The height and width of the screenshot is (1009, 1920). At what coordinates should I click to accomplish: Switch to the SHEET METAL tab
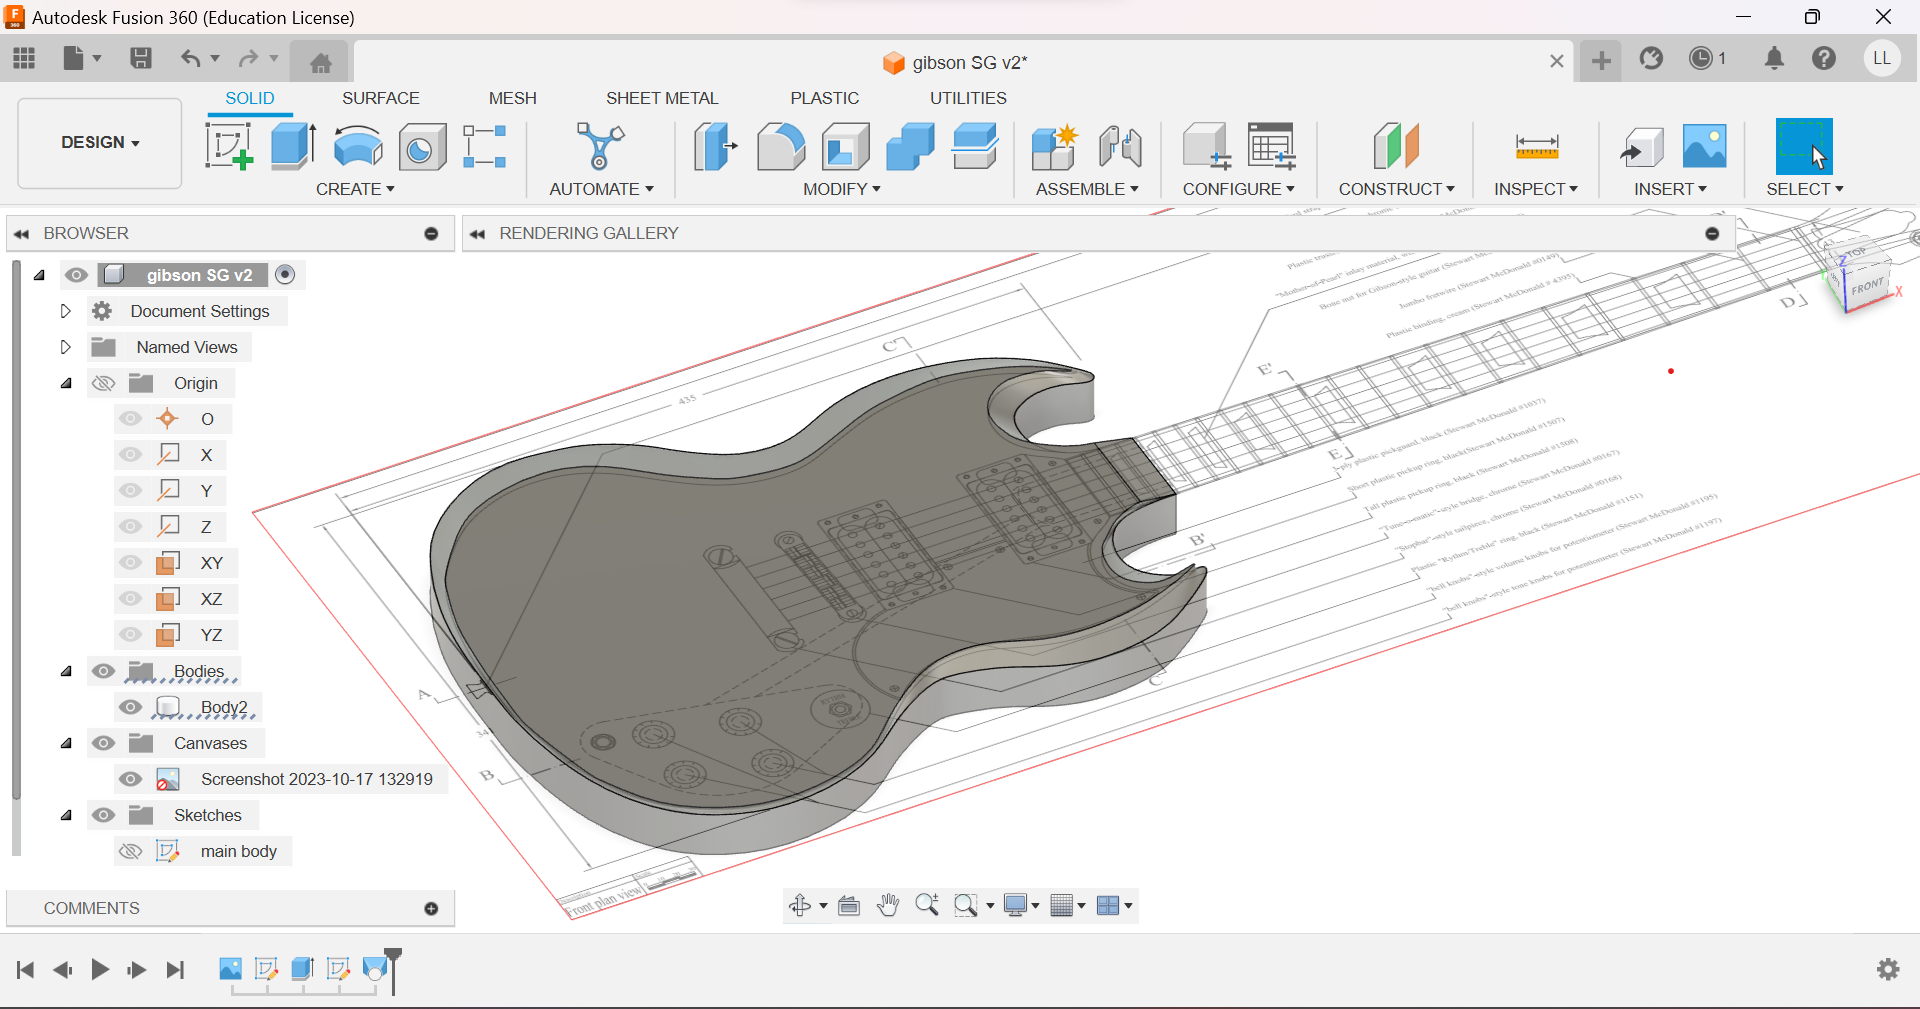662,98
